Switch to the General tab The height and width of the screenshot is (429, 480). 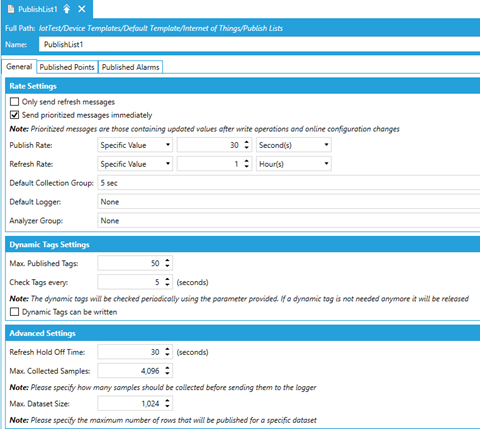pos(19,67)
